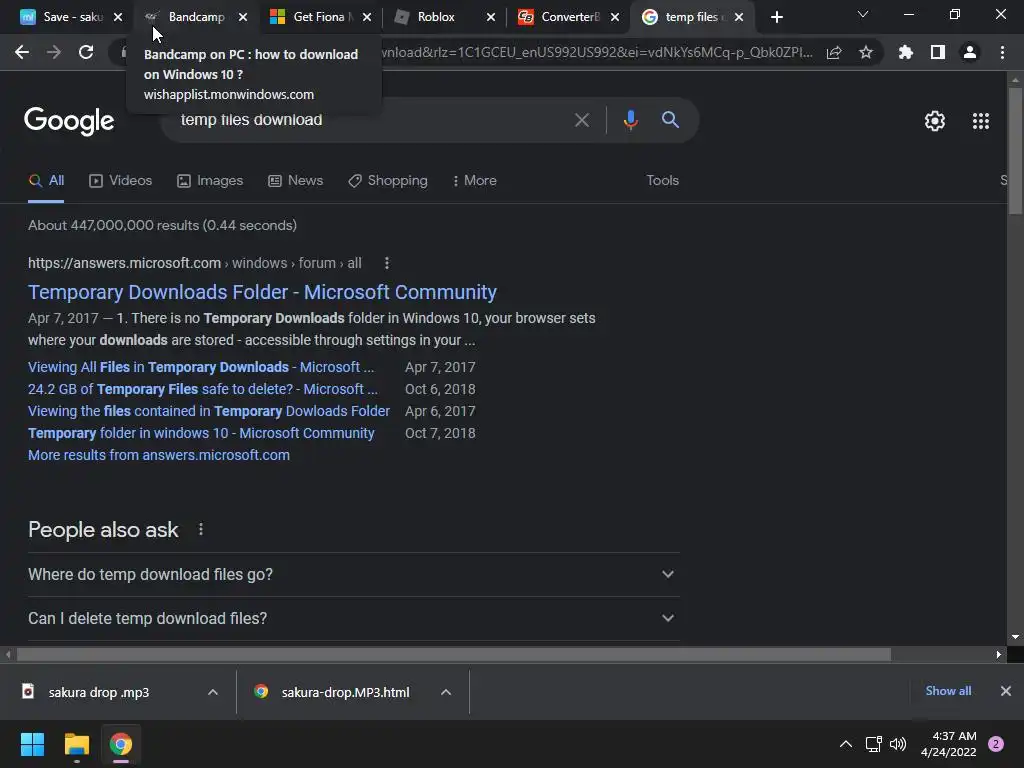1024x768 pixels.
Task: Close the Roblox tab
Action: pos(491,17)
